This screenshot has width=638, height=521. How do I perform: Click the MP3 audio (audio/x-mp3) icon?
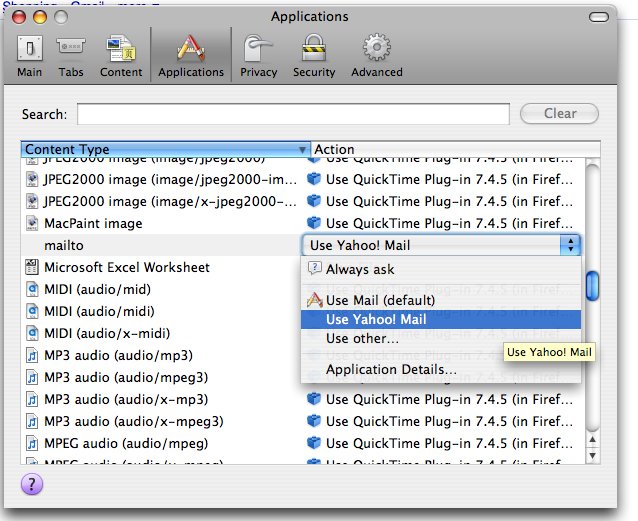32,399
